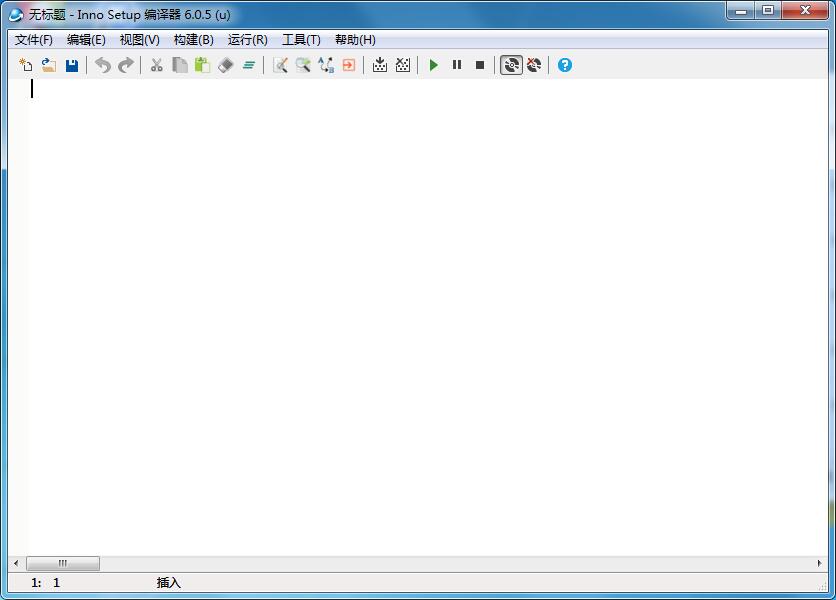Click inside the empty script editor area

point(418,317)
